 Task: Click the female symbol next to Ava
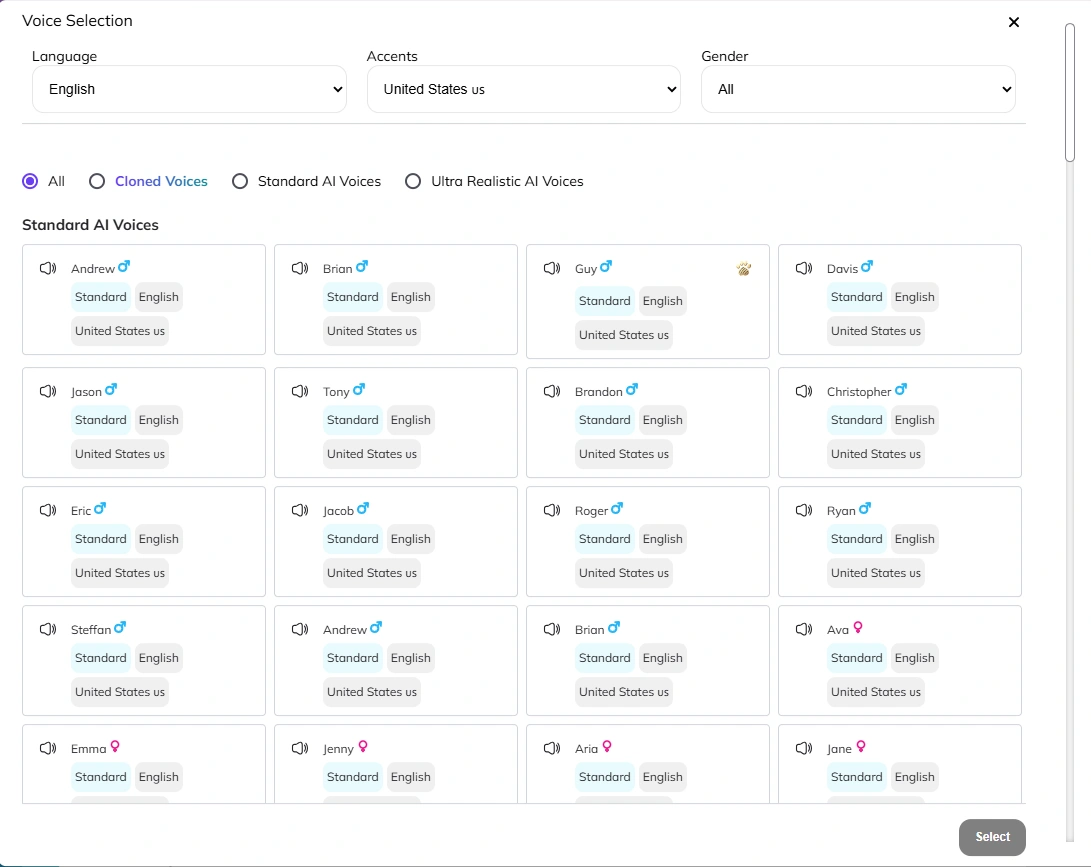tap(858, 628)
